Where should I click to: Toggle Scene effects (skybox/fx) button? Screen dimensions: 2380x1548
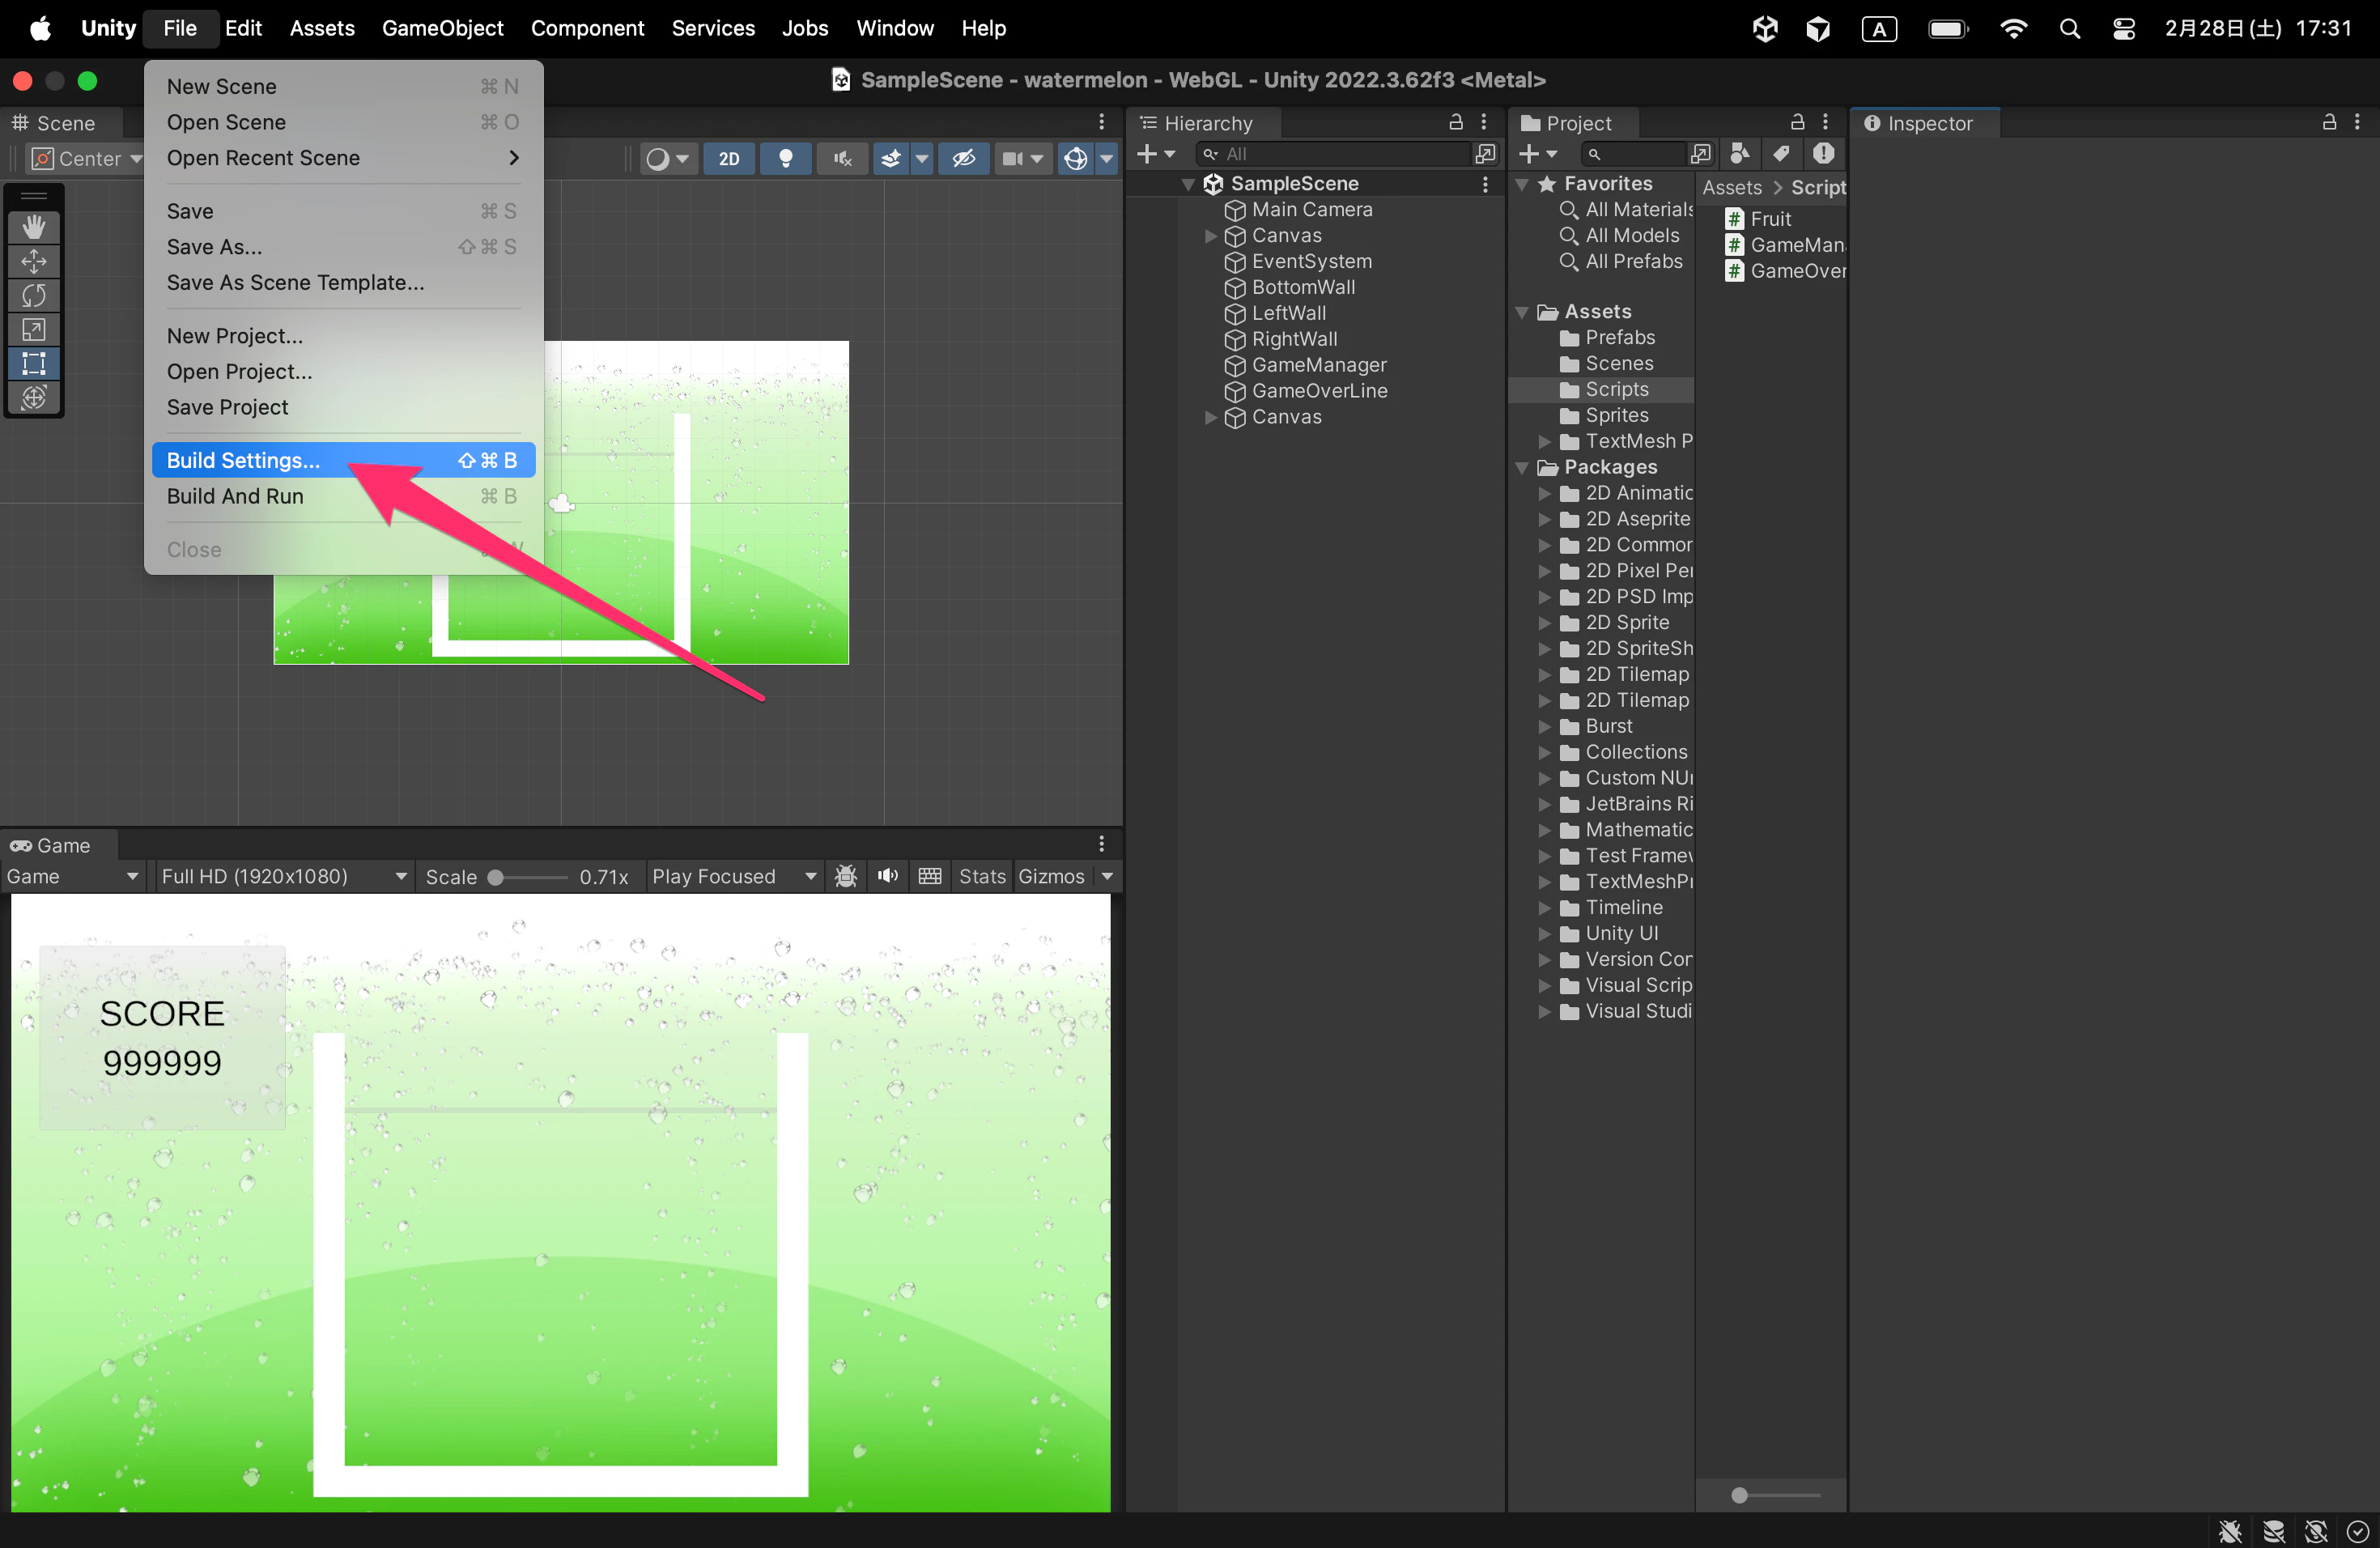coord(890,159)
